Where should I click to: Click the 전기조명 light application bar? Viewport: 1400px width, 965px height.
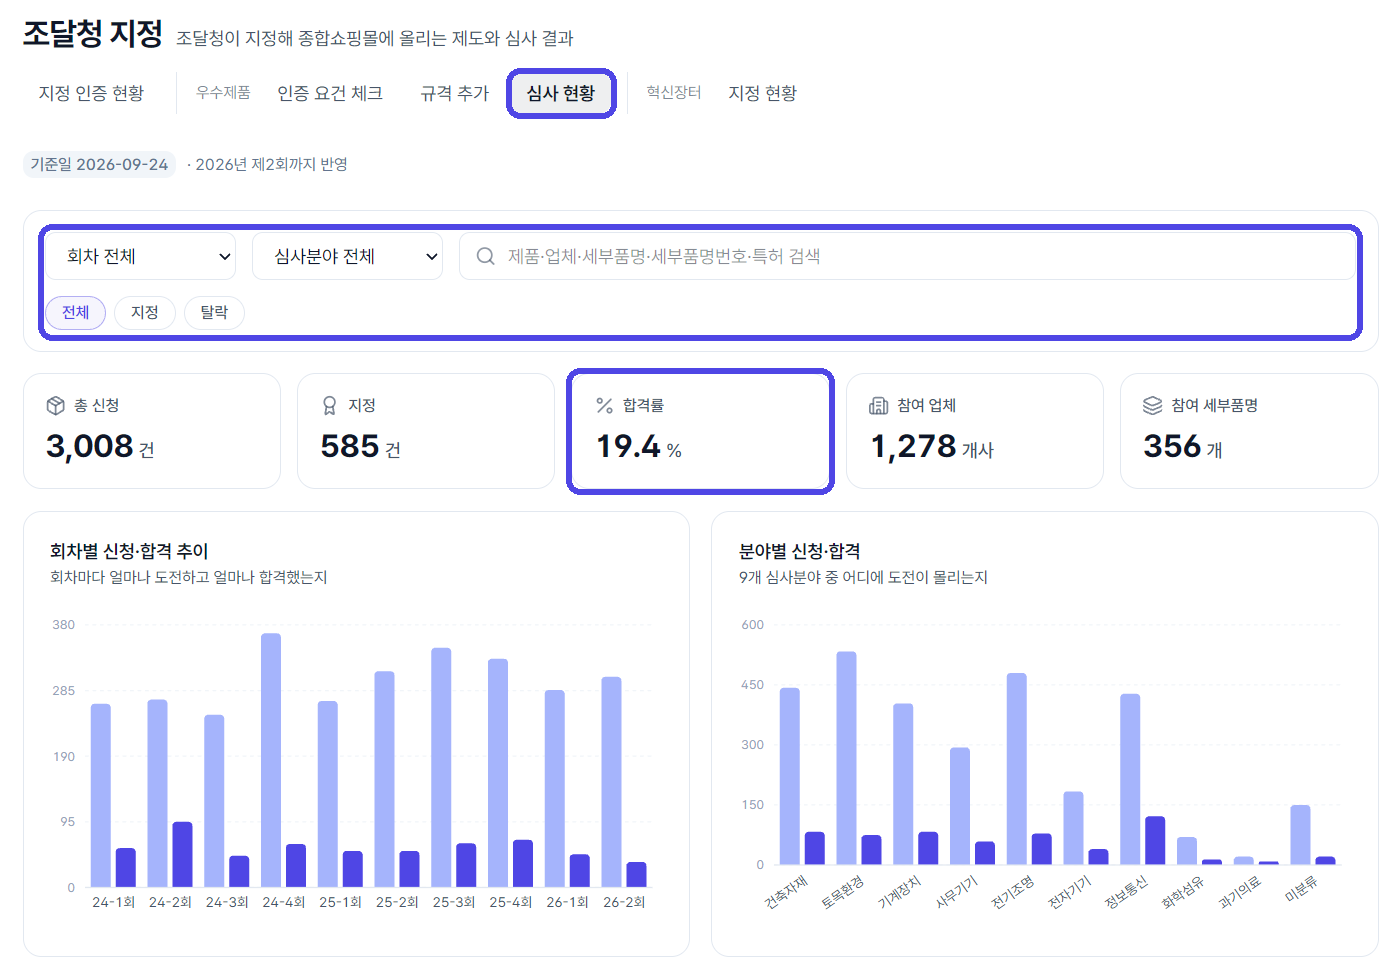click(x=1016, y=769)
